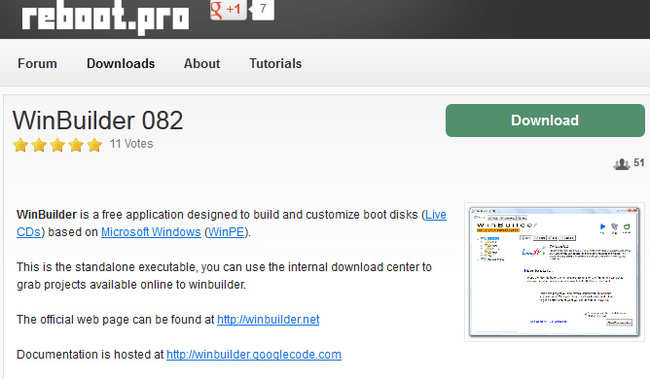Image resolution: width=650 pixels, height=379 pixels.
Task: Rate with the fifth star
Action: [95, 145]
